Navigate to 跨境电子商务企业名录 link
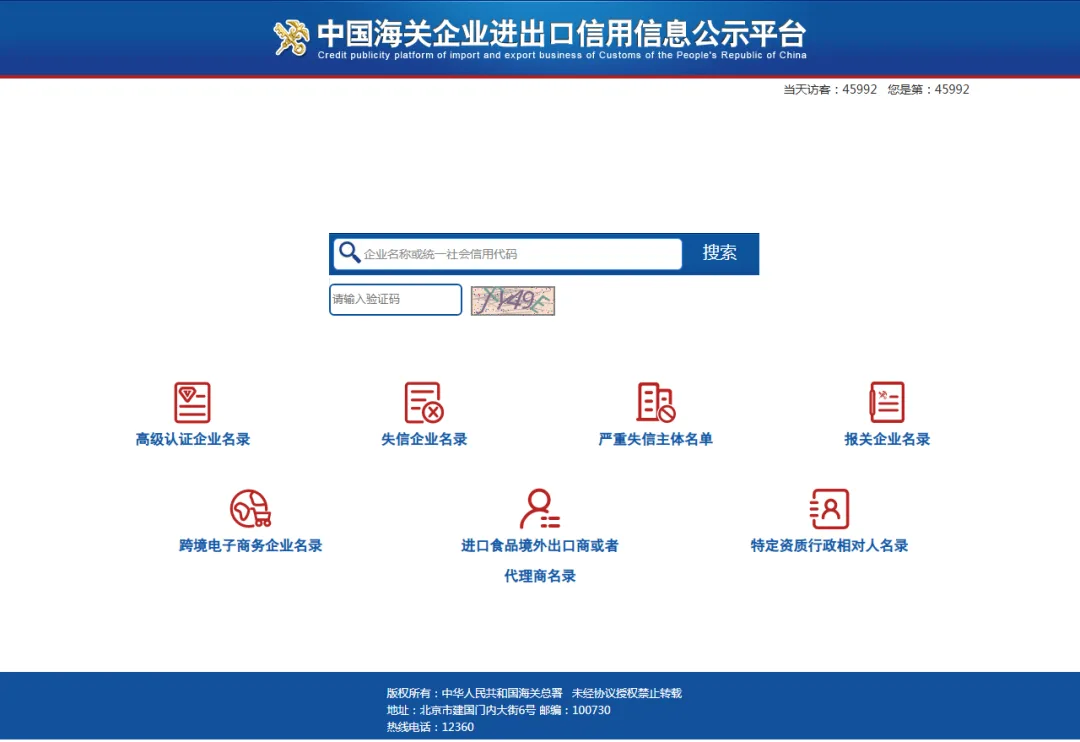The image size is (1080, 742). point(251,546)
